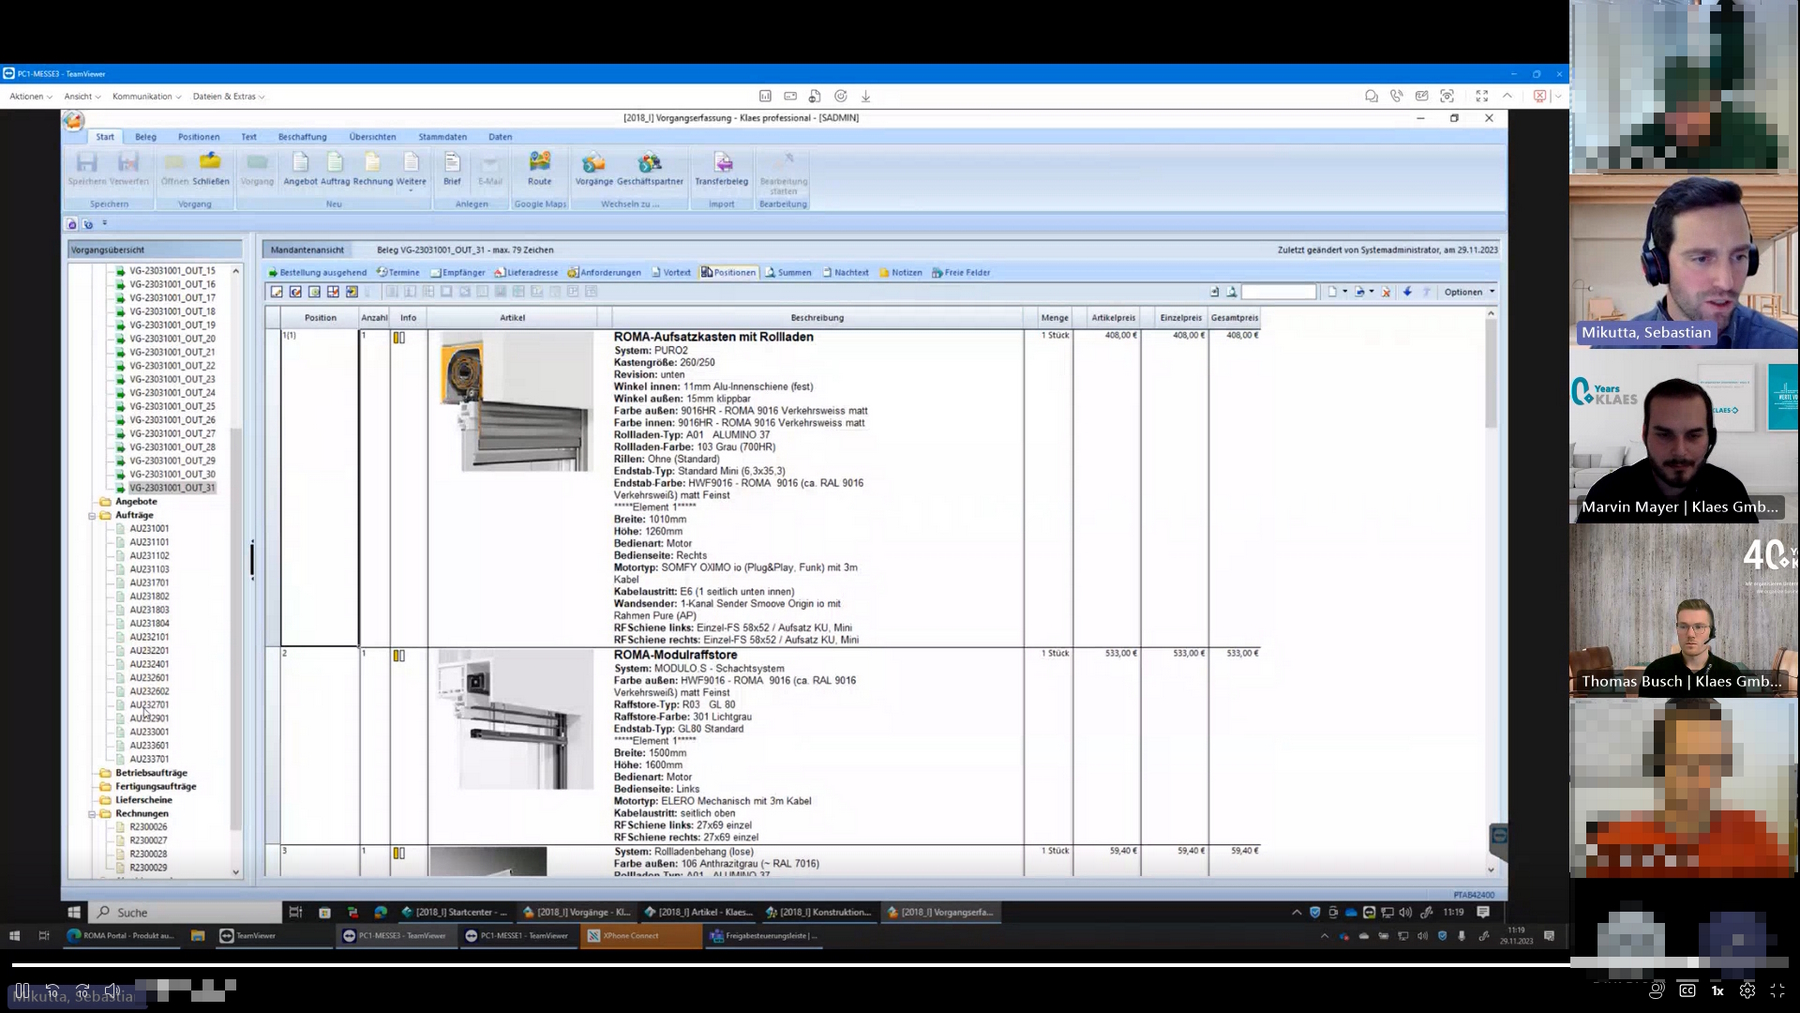Open the Text ribbon tab

click(x=249, y=137)
